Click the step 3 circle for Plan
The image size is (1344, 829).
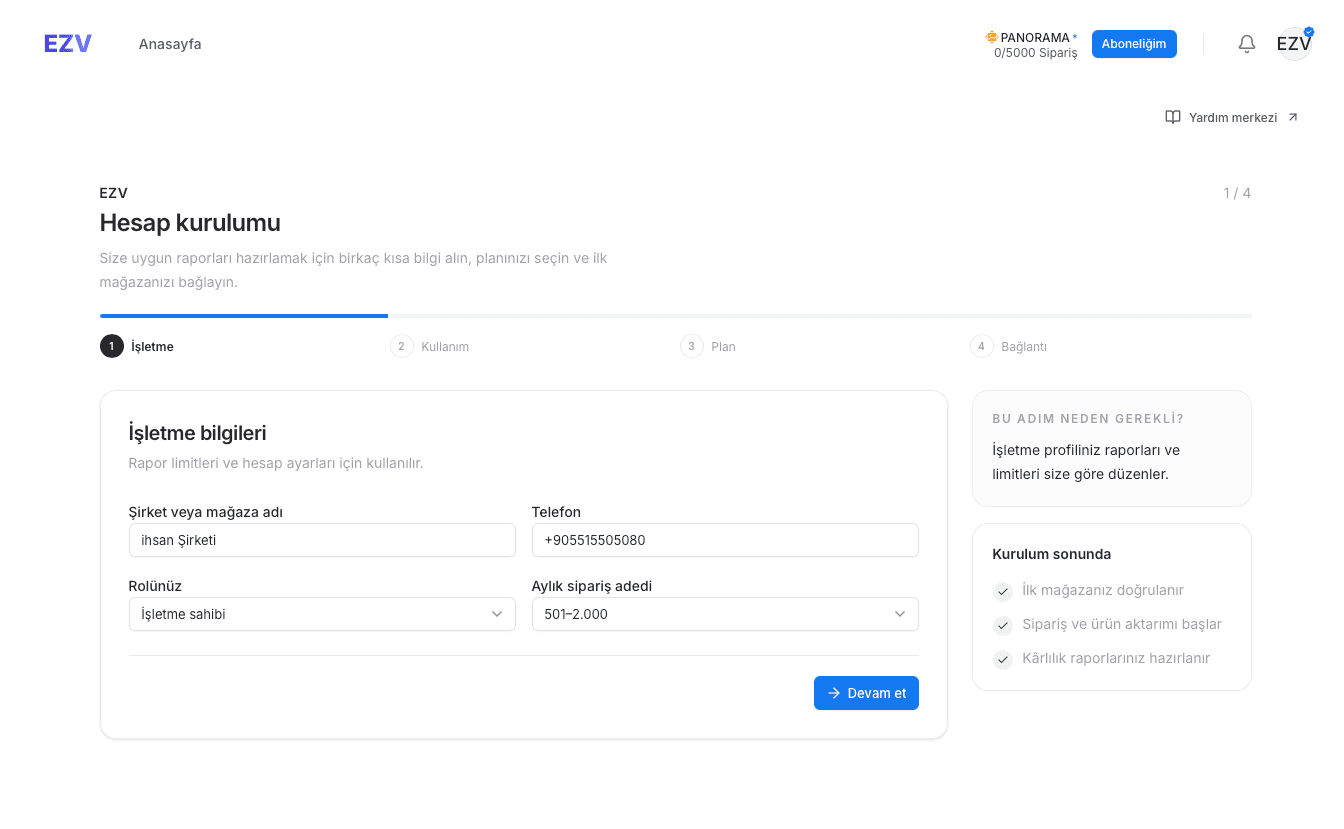pos(692,346)
